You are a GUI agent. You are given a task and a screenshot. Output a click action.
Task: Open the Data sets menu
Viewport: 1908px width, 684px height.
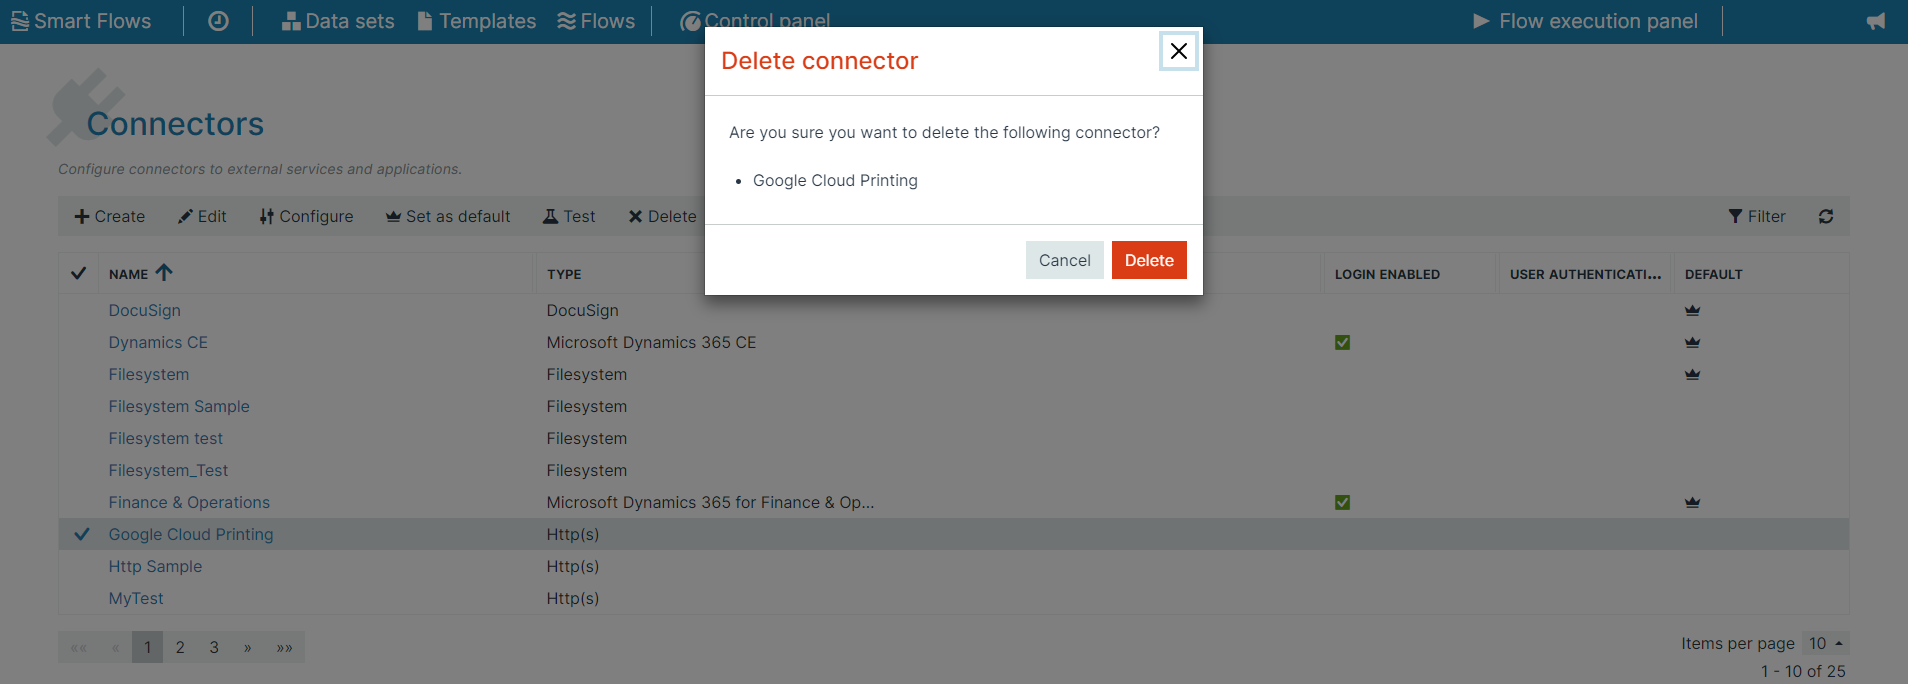click(x=338, y=21)
